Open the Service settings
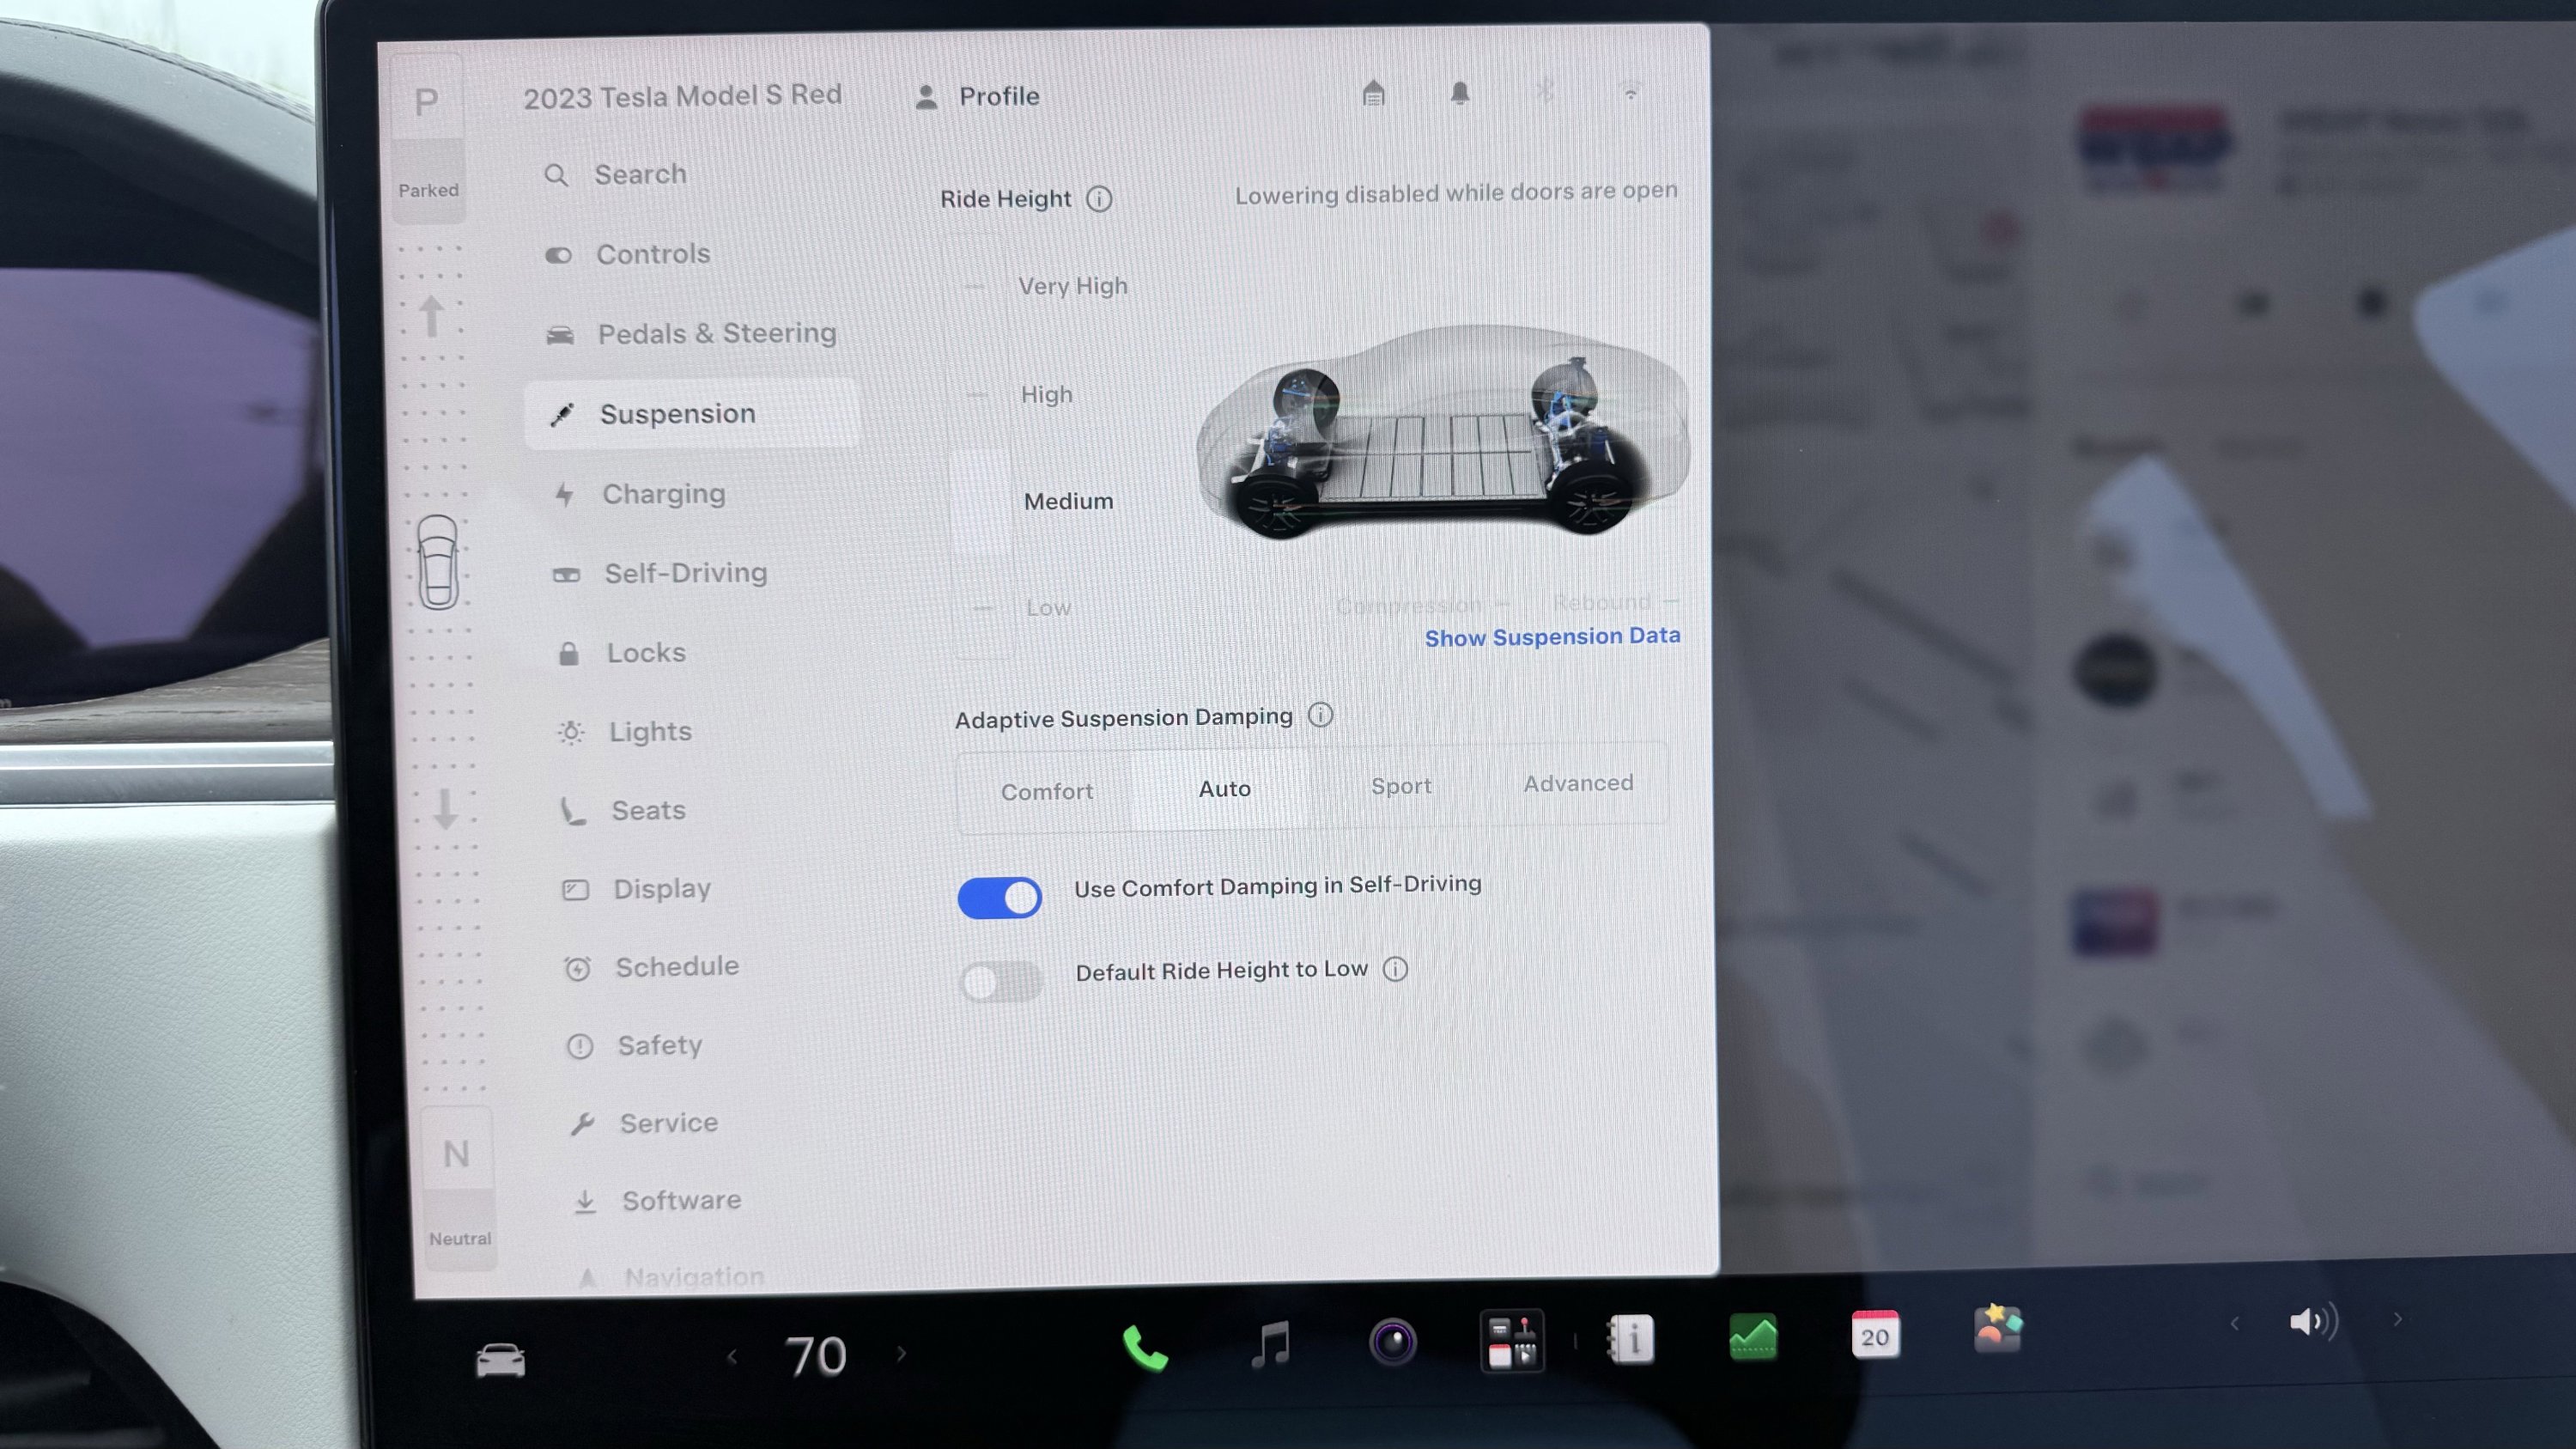Screen dimensions: 2576x1449 click(644, 1124)
